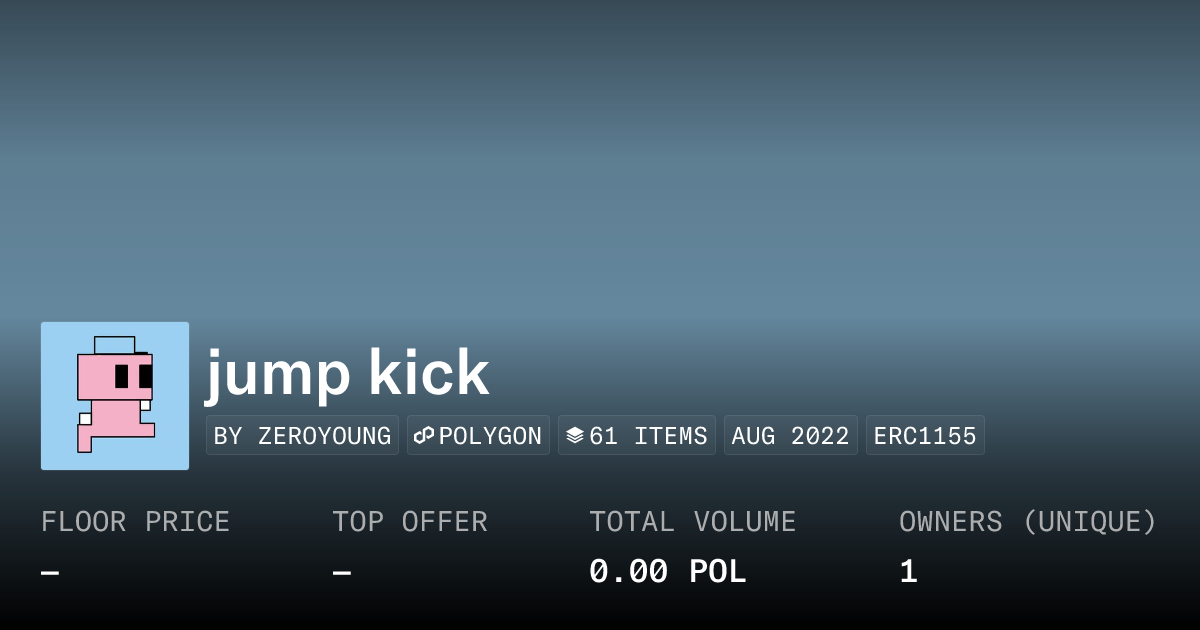This screenshot has height=630, width=1200.
Task: Select the POLYGON chain label
Action: 490,436
